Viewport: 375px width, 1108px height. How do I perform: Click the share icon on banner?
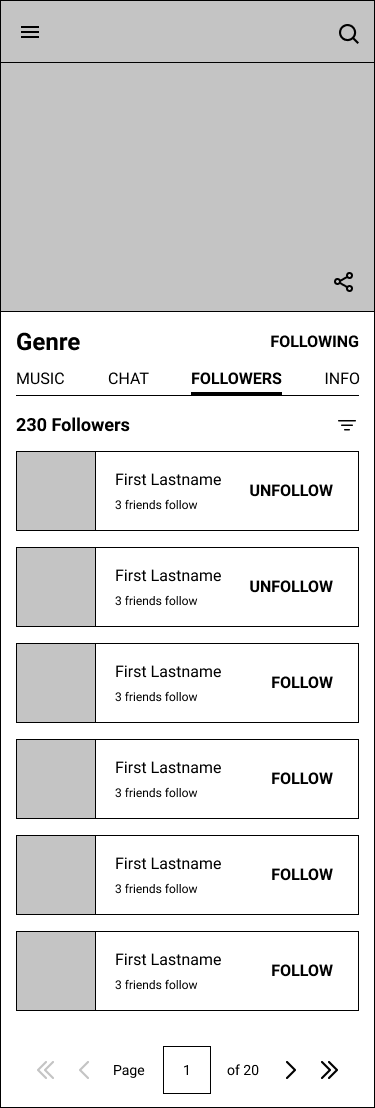point(344,282)
